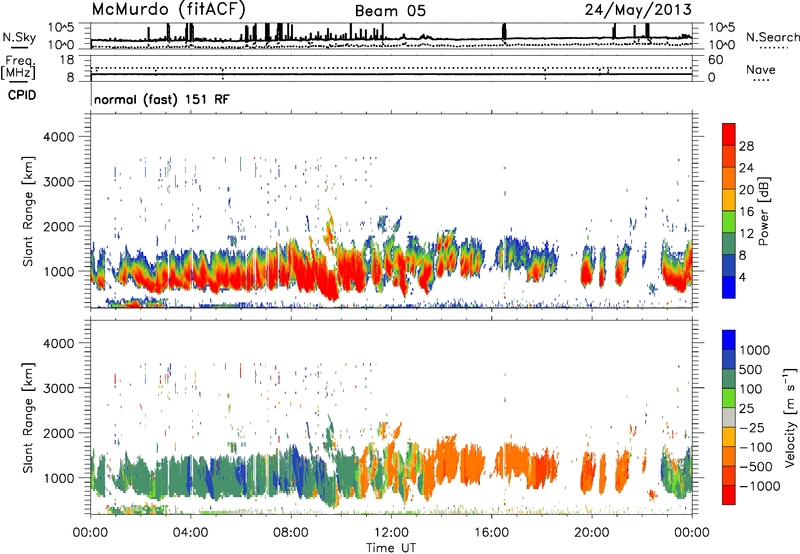Screen dimensions: 800x554
Task: Click the "500" velocity colorbar tick label
Action: (751, 369)
